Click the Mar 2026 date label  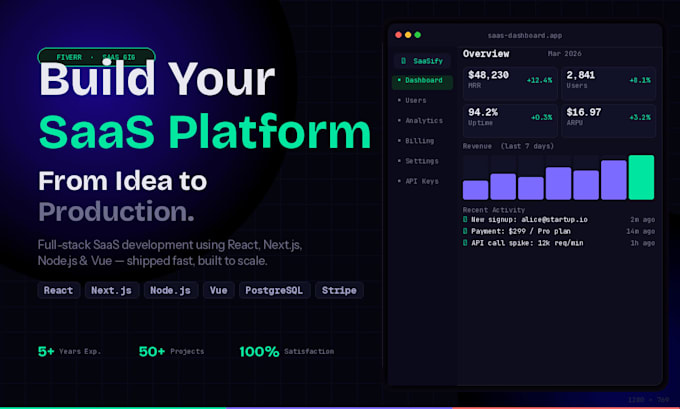tap(564, 54)
